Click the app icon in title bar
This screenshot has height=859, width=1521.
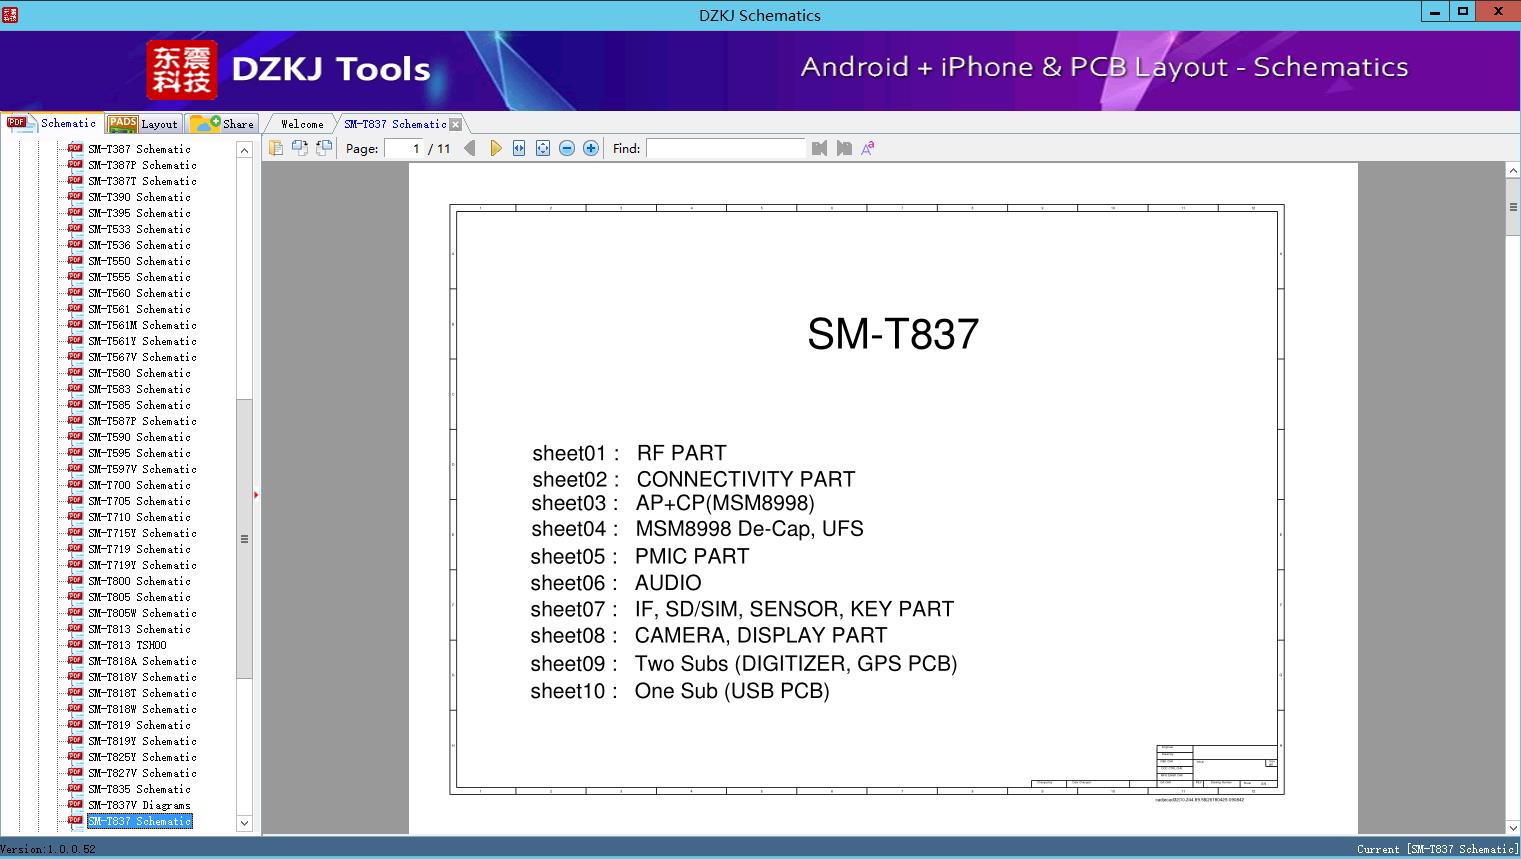click(x=10, y=15)
